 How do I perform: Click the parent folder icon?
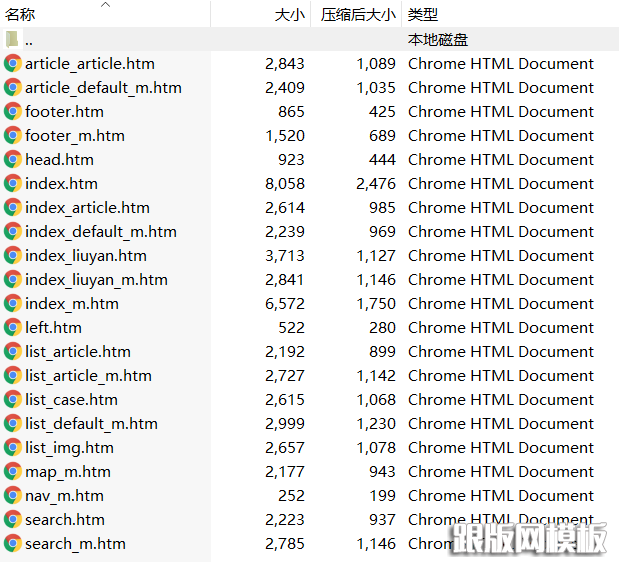pyautogui.click(x=13, y=40)
